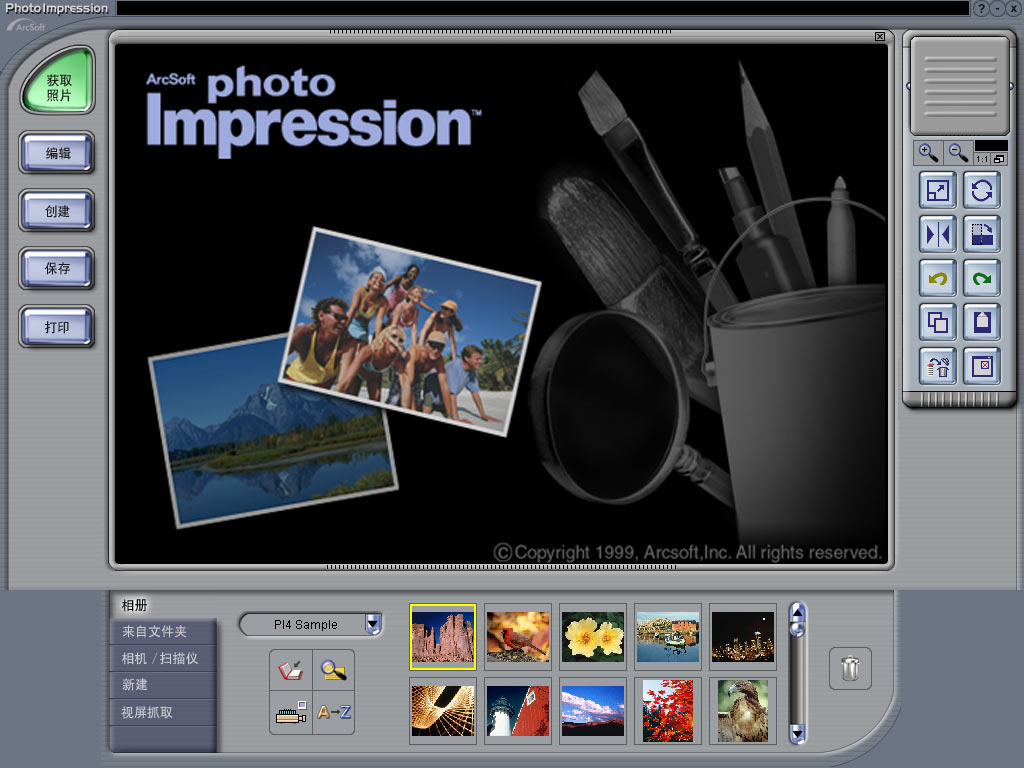The image size is (1024, 768).
Task: Open the PI4 Sample album dropdown
Action: [x=373, y=625]
